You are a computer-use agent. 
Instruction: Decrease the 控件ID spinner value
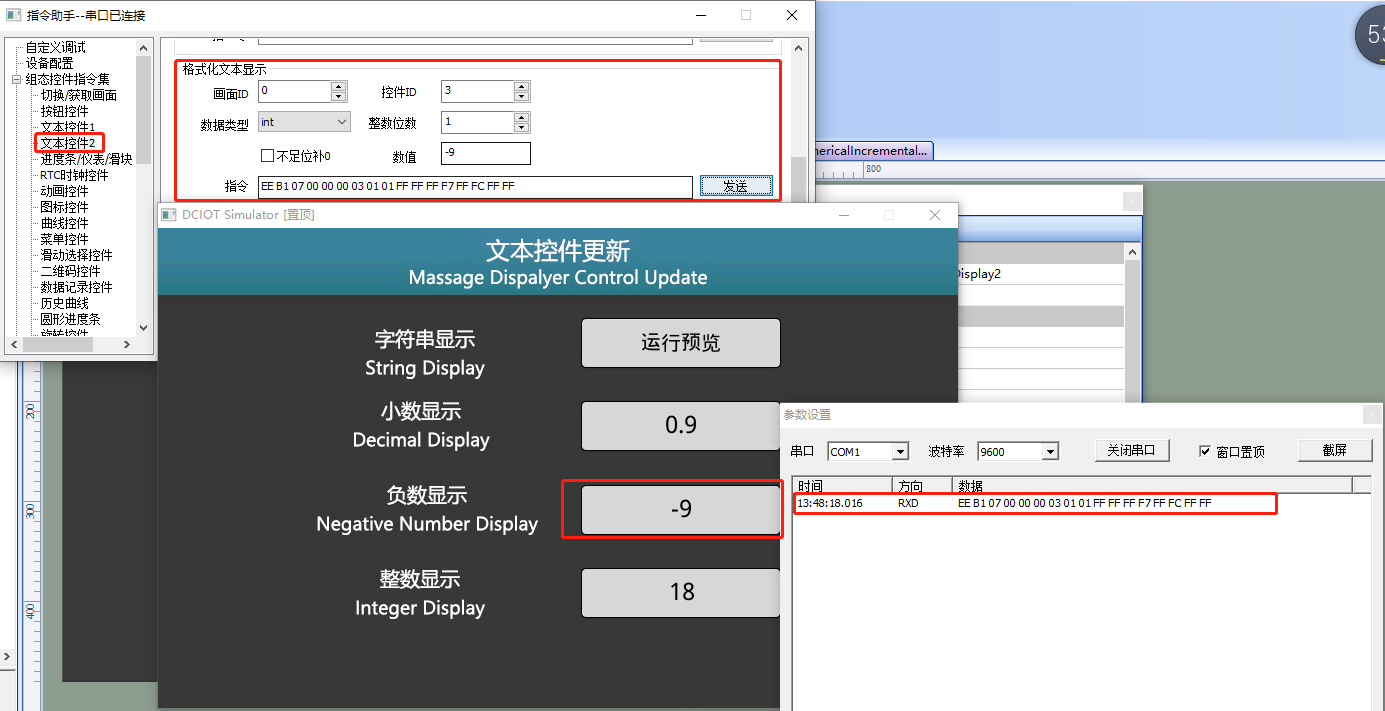click(521, 96)
